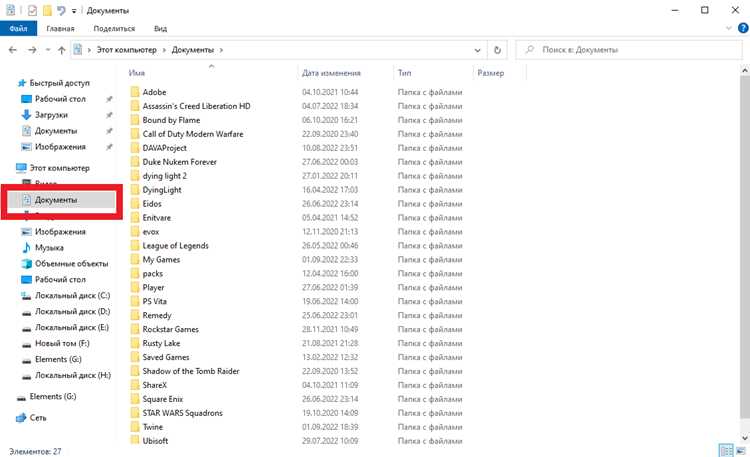
Task: Expand the chevron after Этот компьютер in path
Action: pyautogui.click(x=164, y=50)
